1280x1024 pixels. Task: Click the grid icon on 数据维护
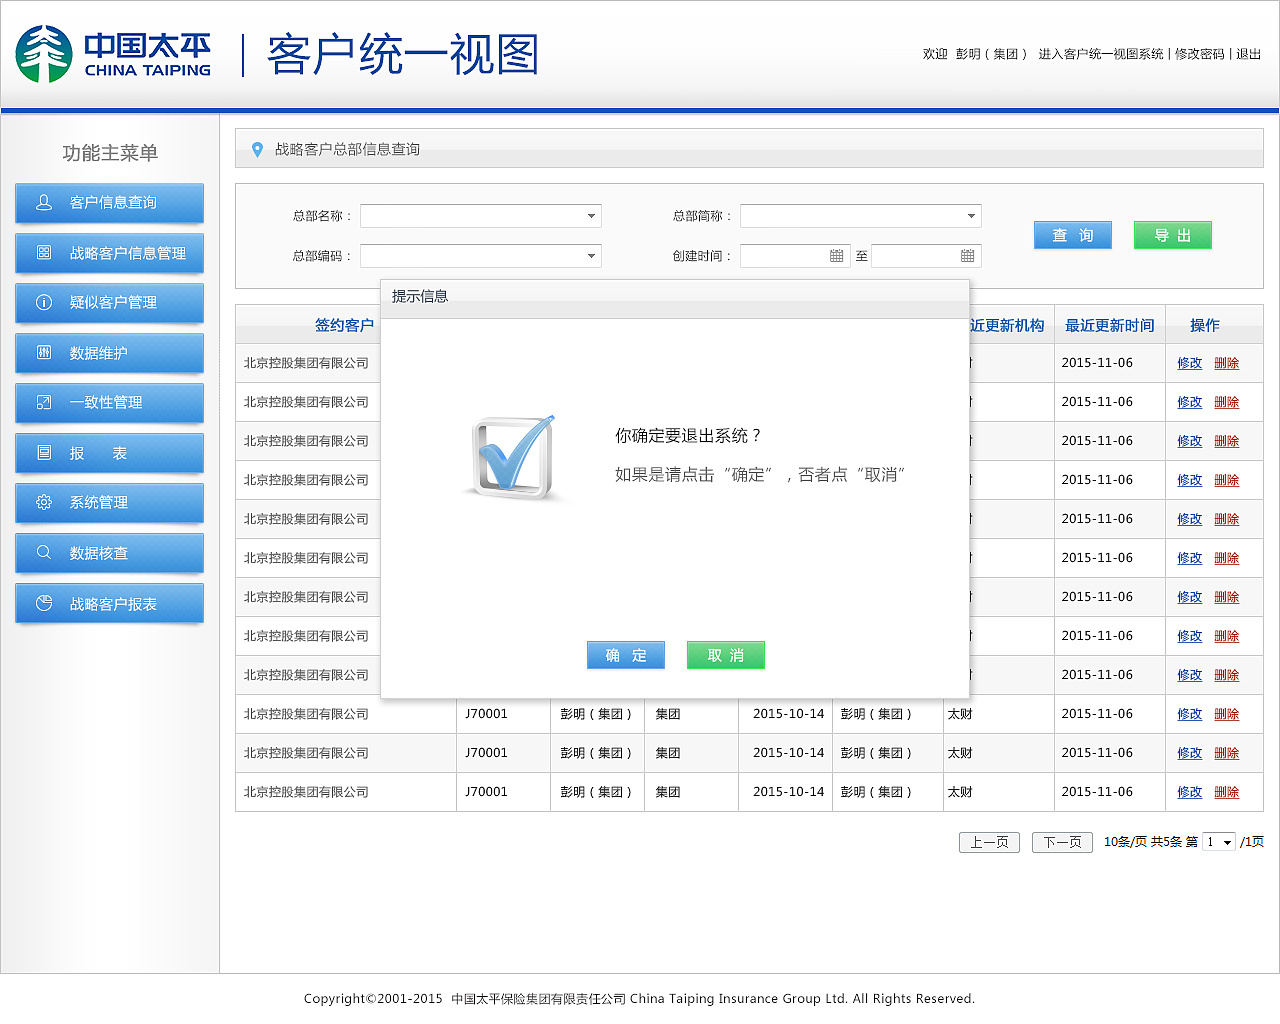pos(43,353)
